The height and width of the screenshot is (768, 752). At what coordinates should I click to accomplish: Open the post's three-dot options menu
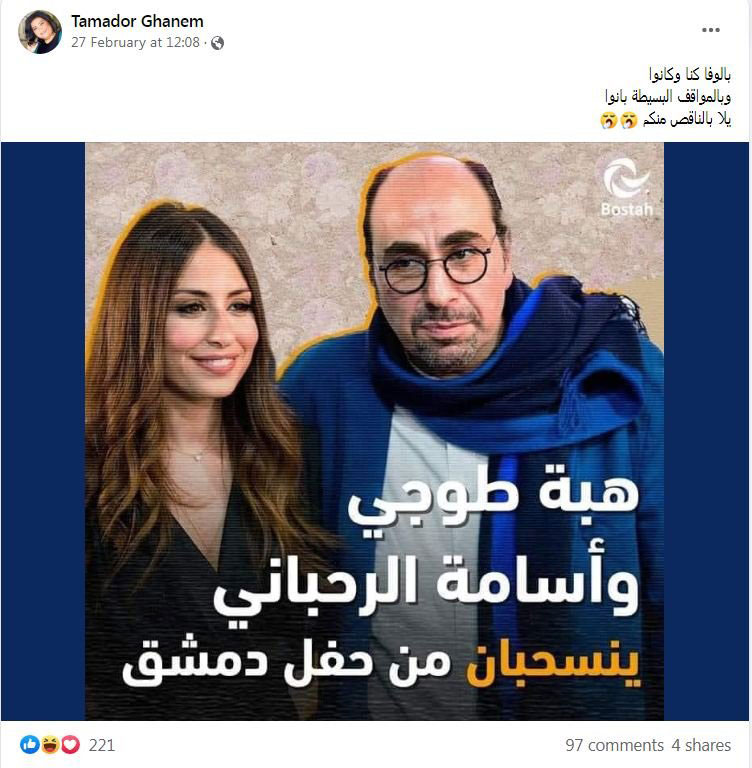710,30
